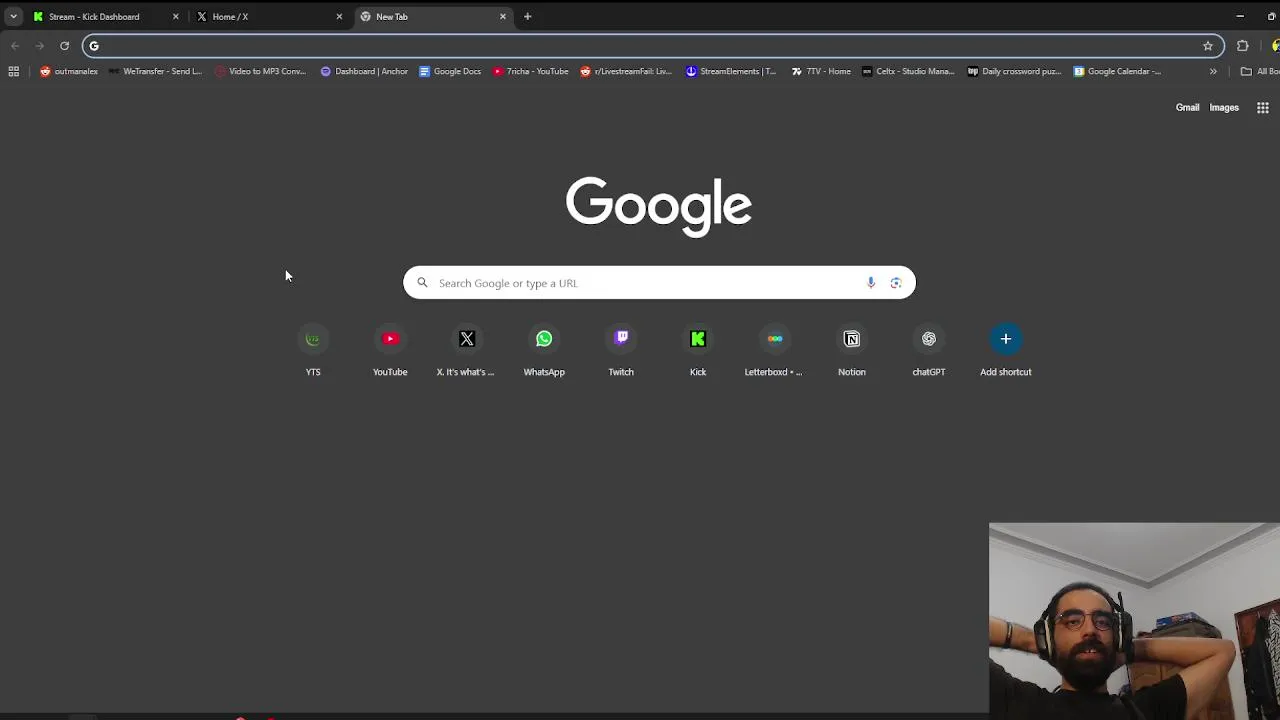Open the All Bookmarks folder

[x=1259, y=71]
